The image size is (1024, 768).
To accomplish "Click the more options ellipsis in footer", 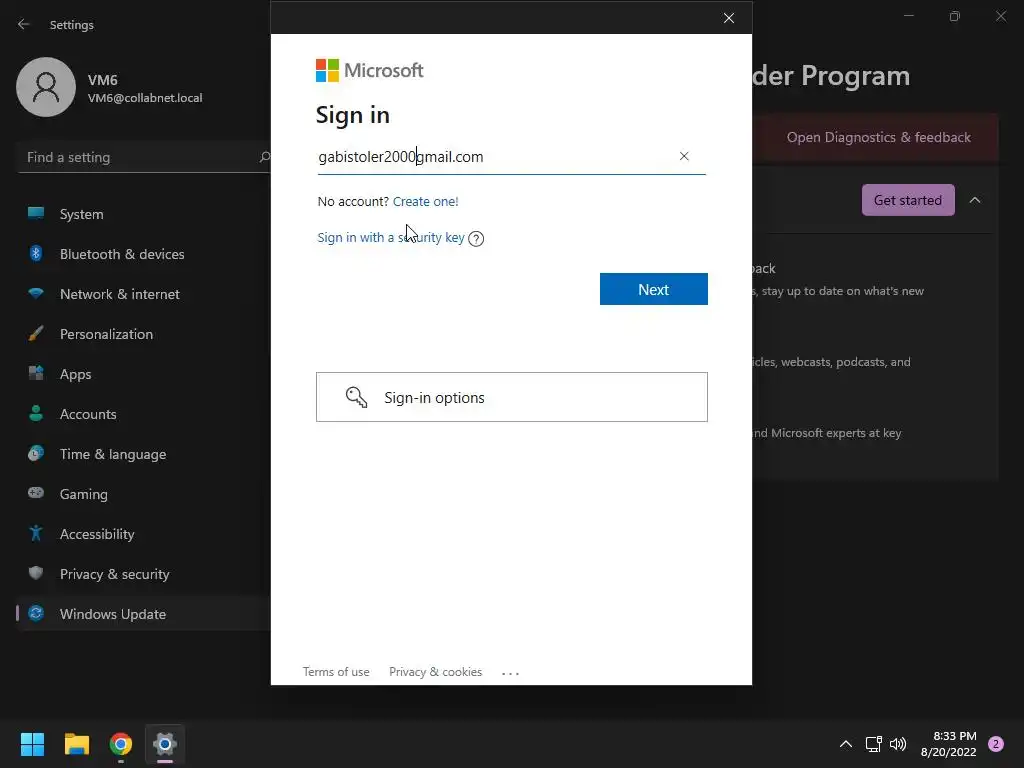I will pos(510,673).
